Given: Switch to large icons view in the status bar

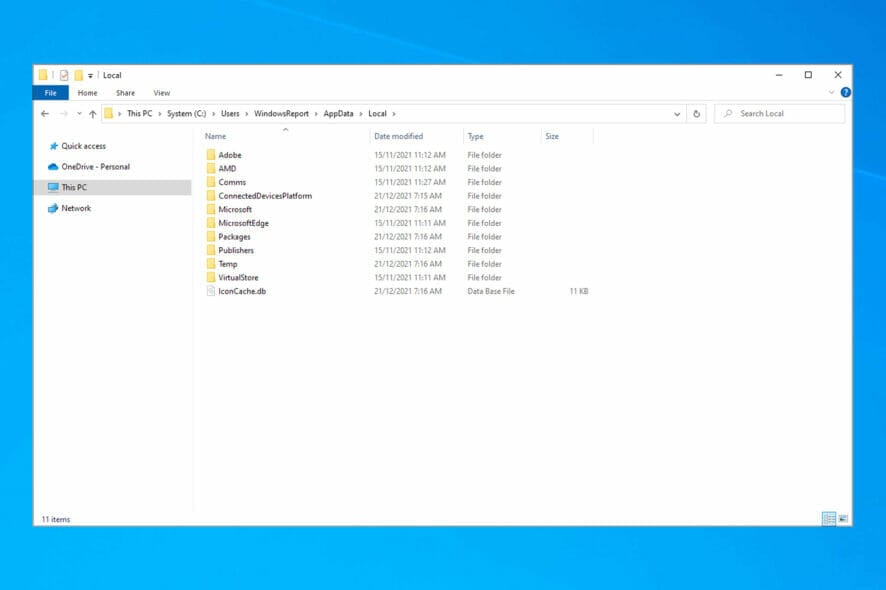Looking at the screenshot, I should click(843, 519).
